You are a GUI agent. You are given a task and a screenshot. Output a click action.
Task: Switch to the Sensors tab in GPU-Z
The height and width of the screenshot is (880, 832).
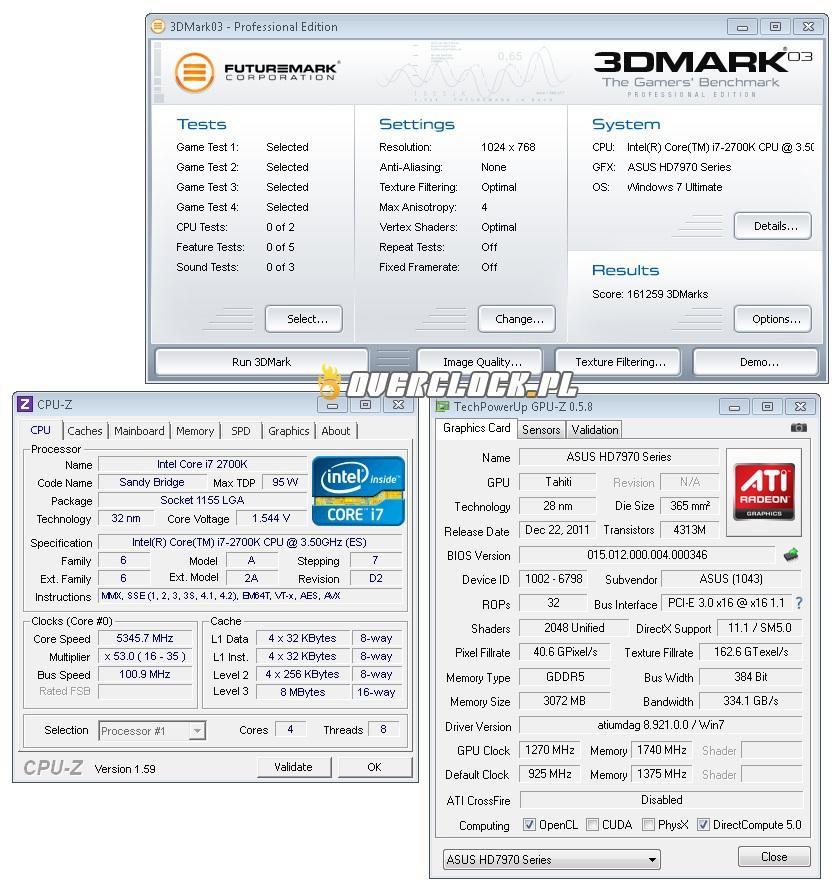point(541,430)
